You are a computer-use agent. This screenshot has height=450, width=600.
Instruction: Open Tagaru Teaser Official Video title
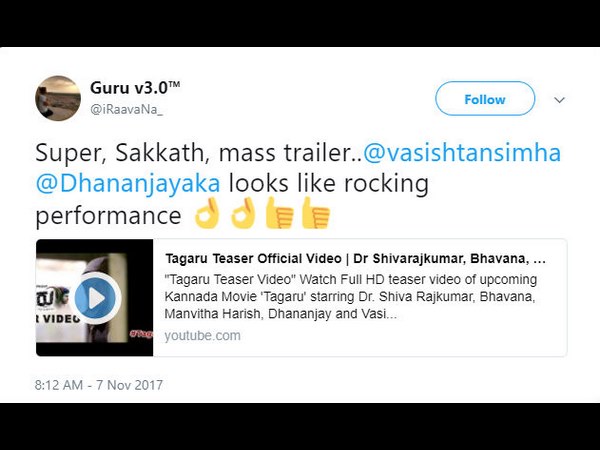tap(355, 259)
